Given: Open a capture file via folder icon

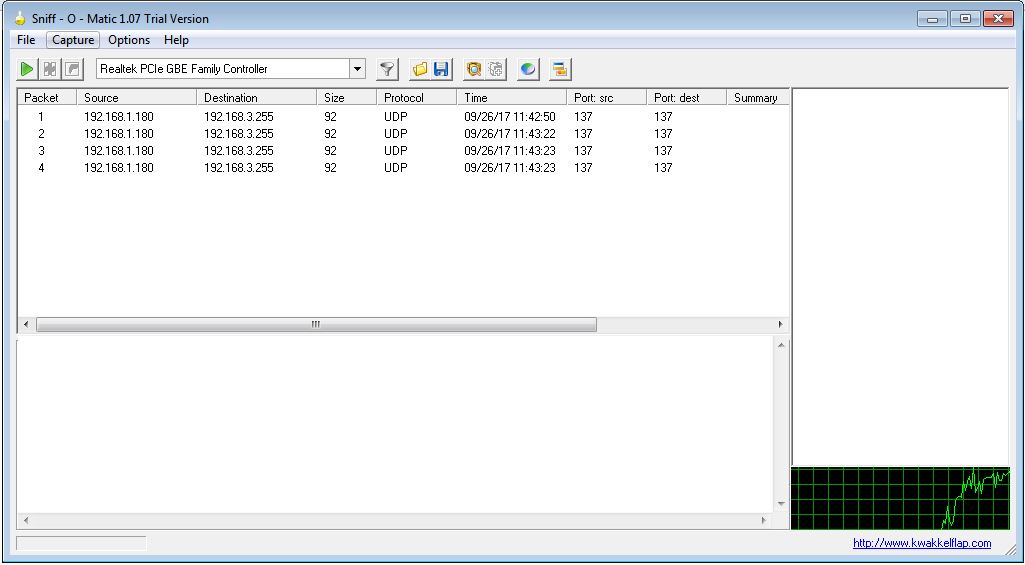Looking at the screenshot, I should pyautogui.click(x=420, y=69).
